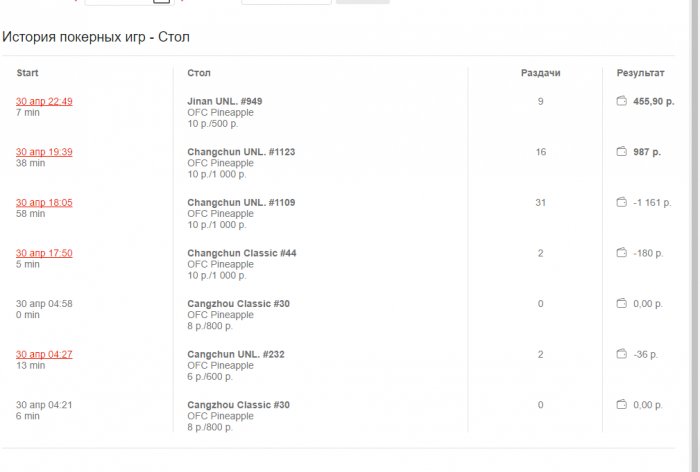Open the 30 апр 17:50 session link
Screen dimensions: 700x472
(44, 253)
